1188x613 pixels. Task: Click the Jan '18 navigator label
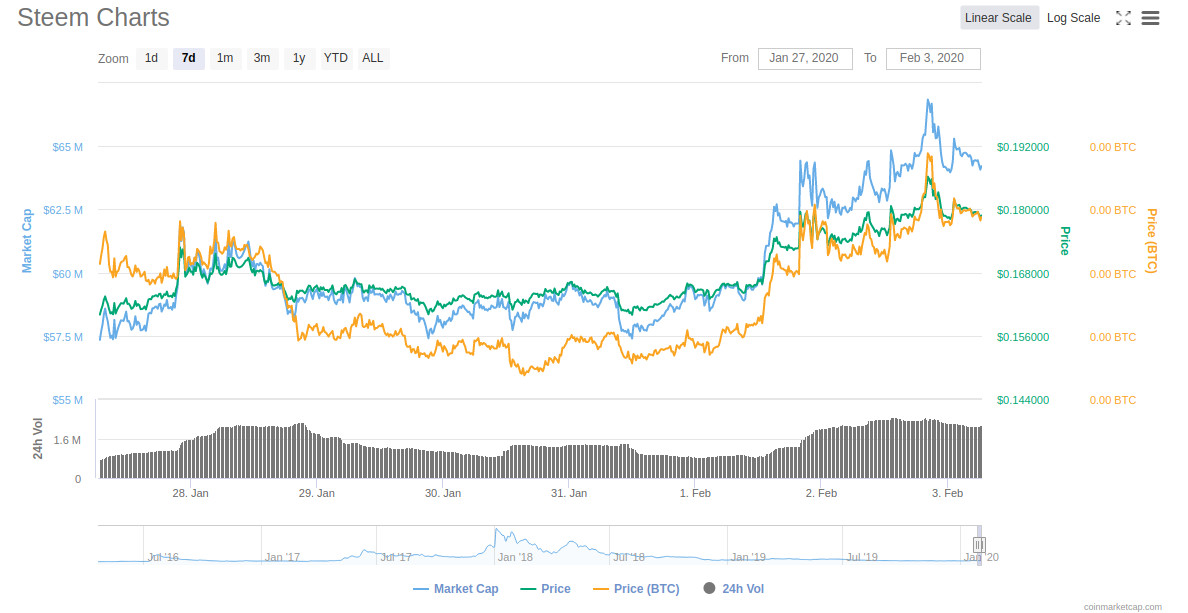(515, 557)
